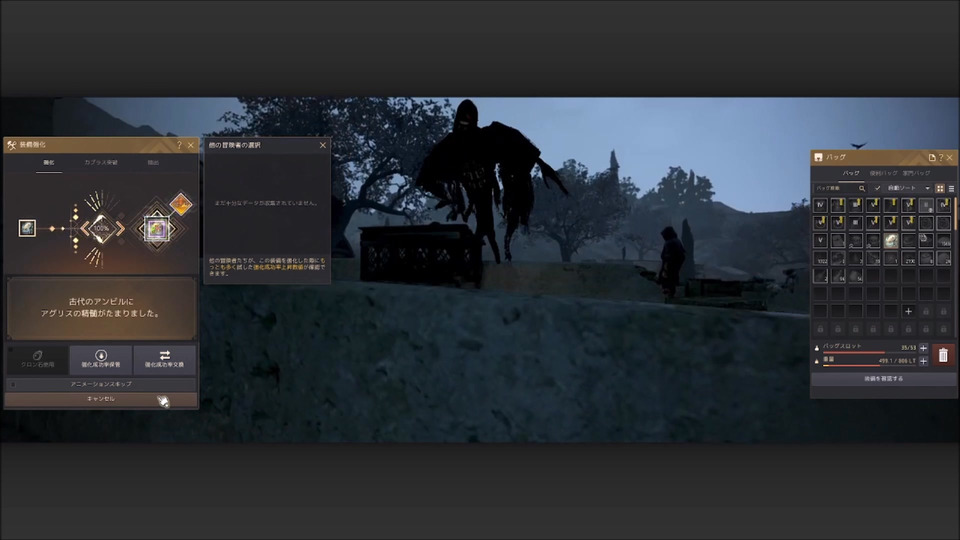The image size is (960, 540).
Task: Click the pop-out page icon in the バッグ header
Action: [932, 157]
